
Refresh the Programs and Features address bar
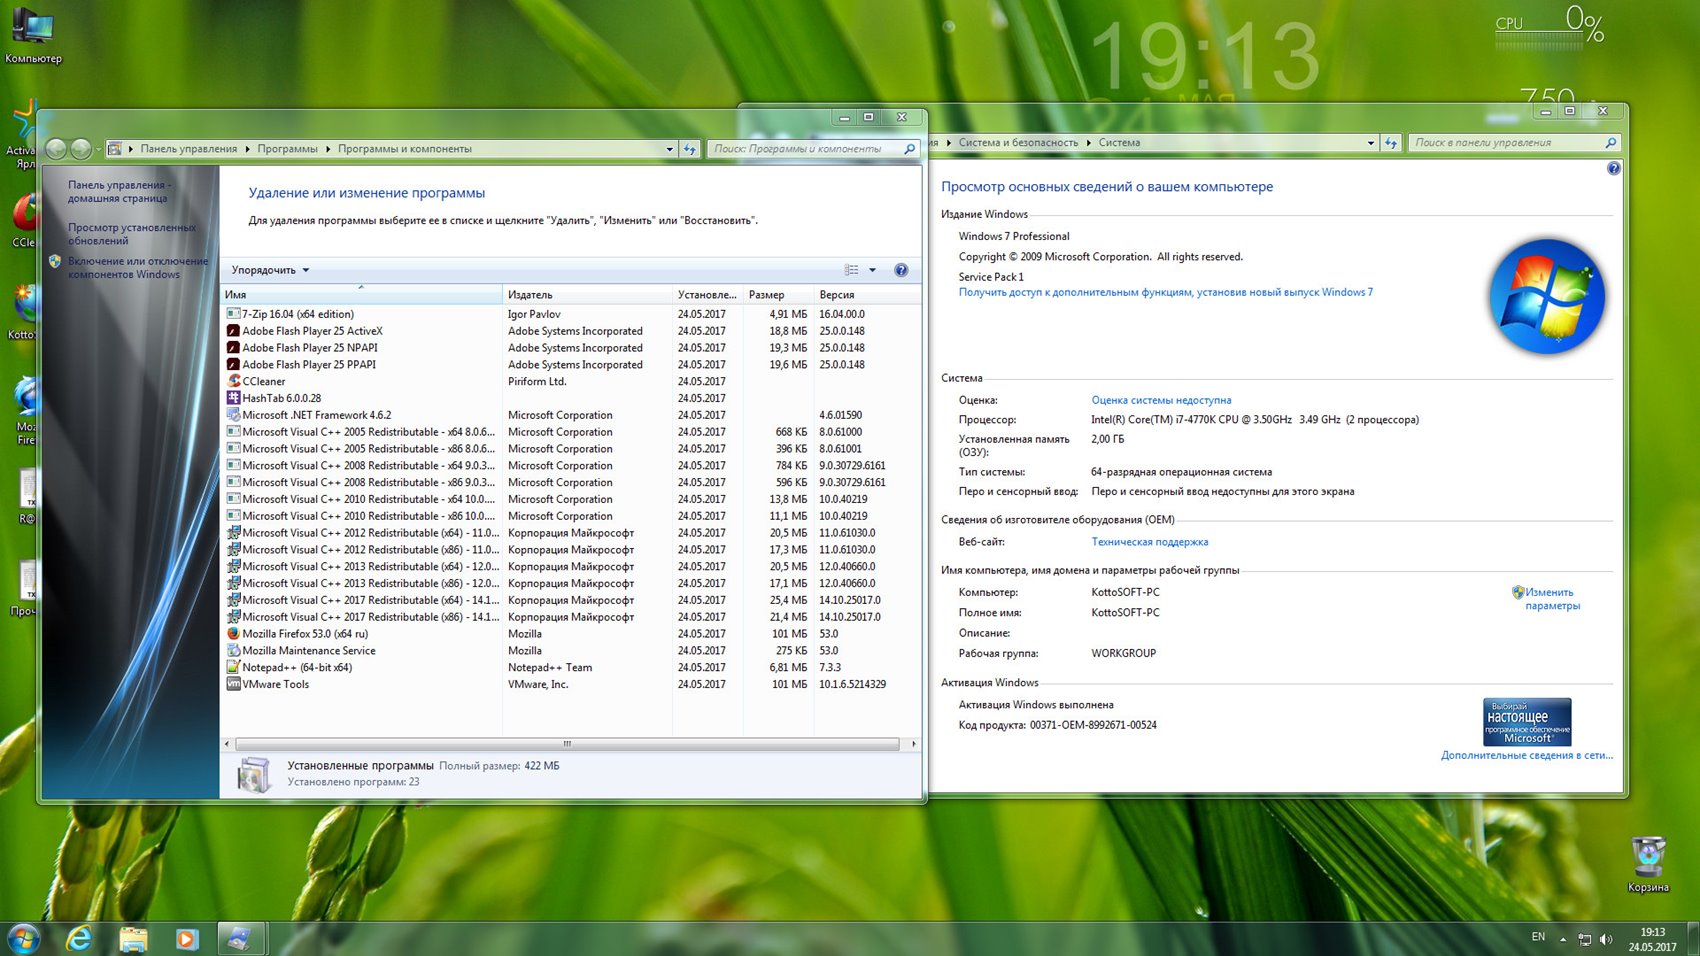tap(690, 149)
